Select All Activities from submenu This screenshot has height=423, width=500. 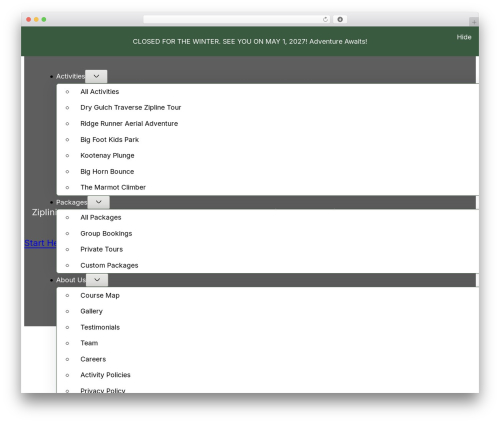pos(100,92)
